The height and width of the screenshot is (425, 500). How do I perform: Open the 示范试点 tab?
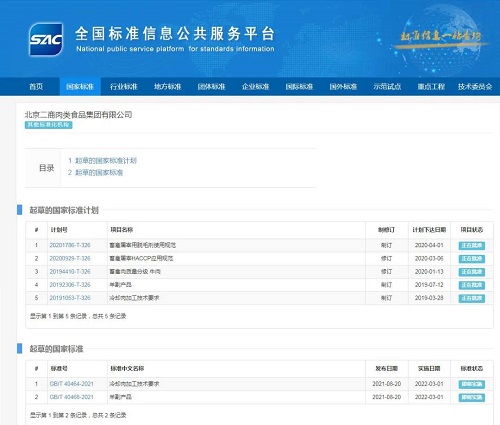(x=387, y=87)
